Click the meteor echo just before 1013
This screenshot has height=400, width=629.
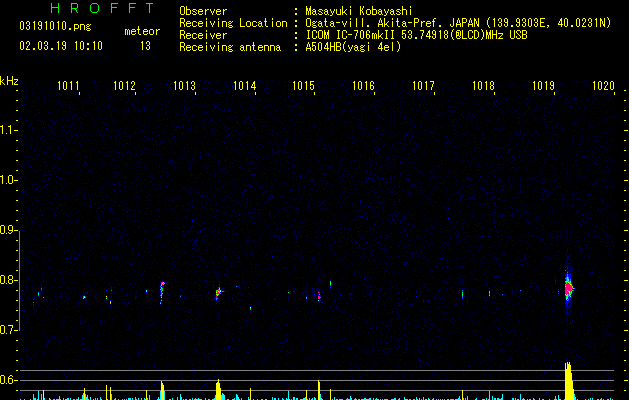162,292
